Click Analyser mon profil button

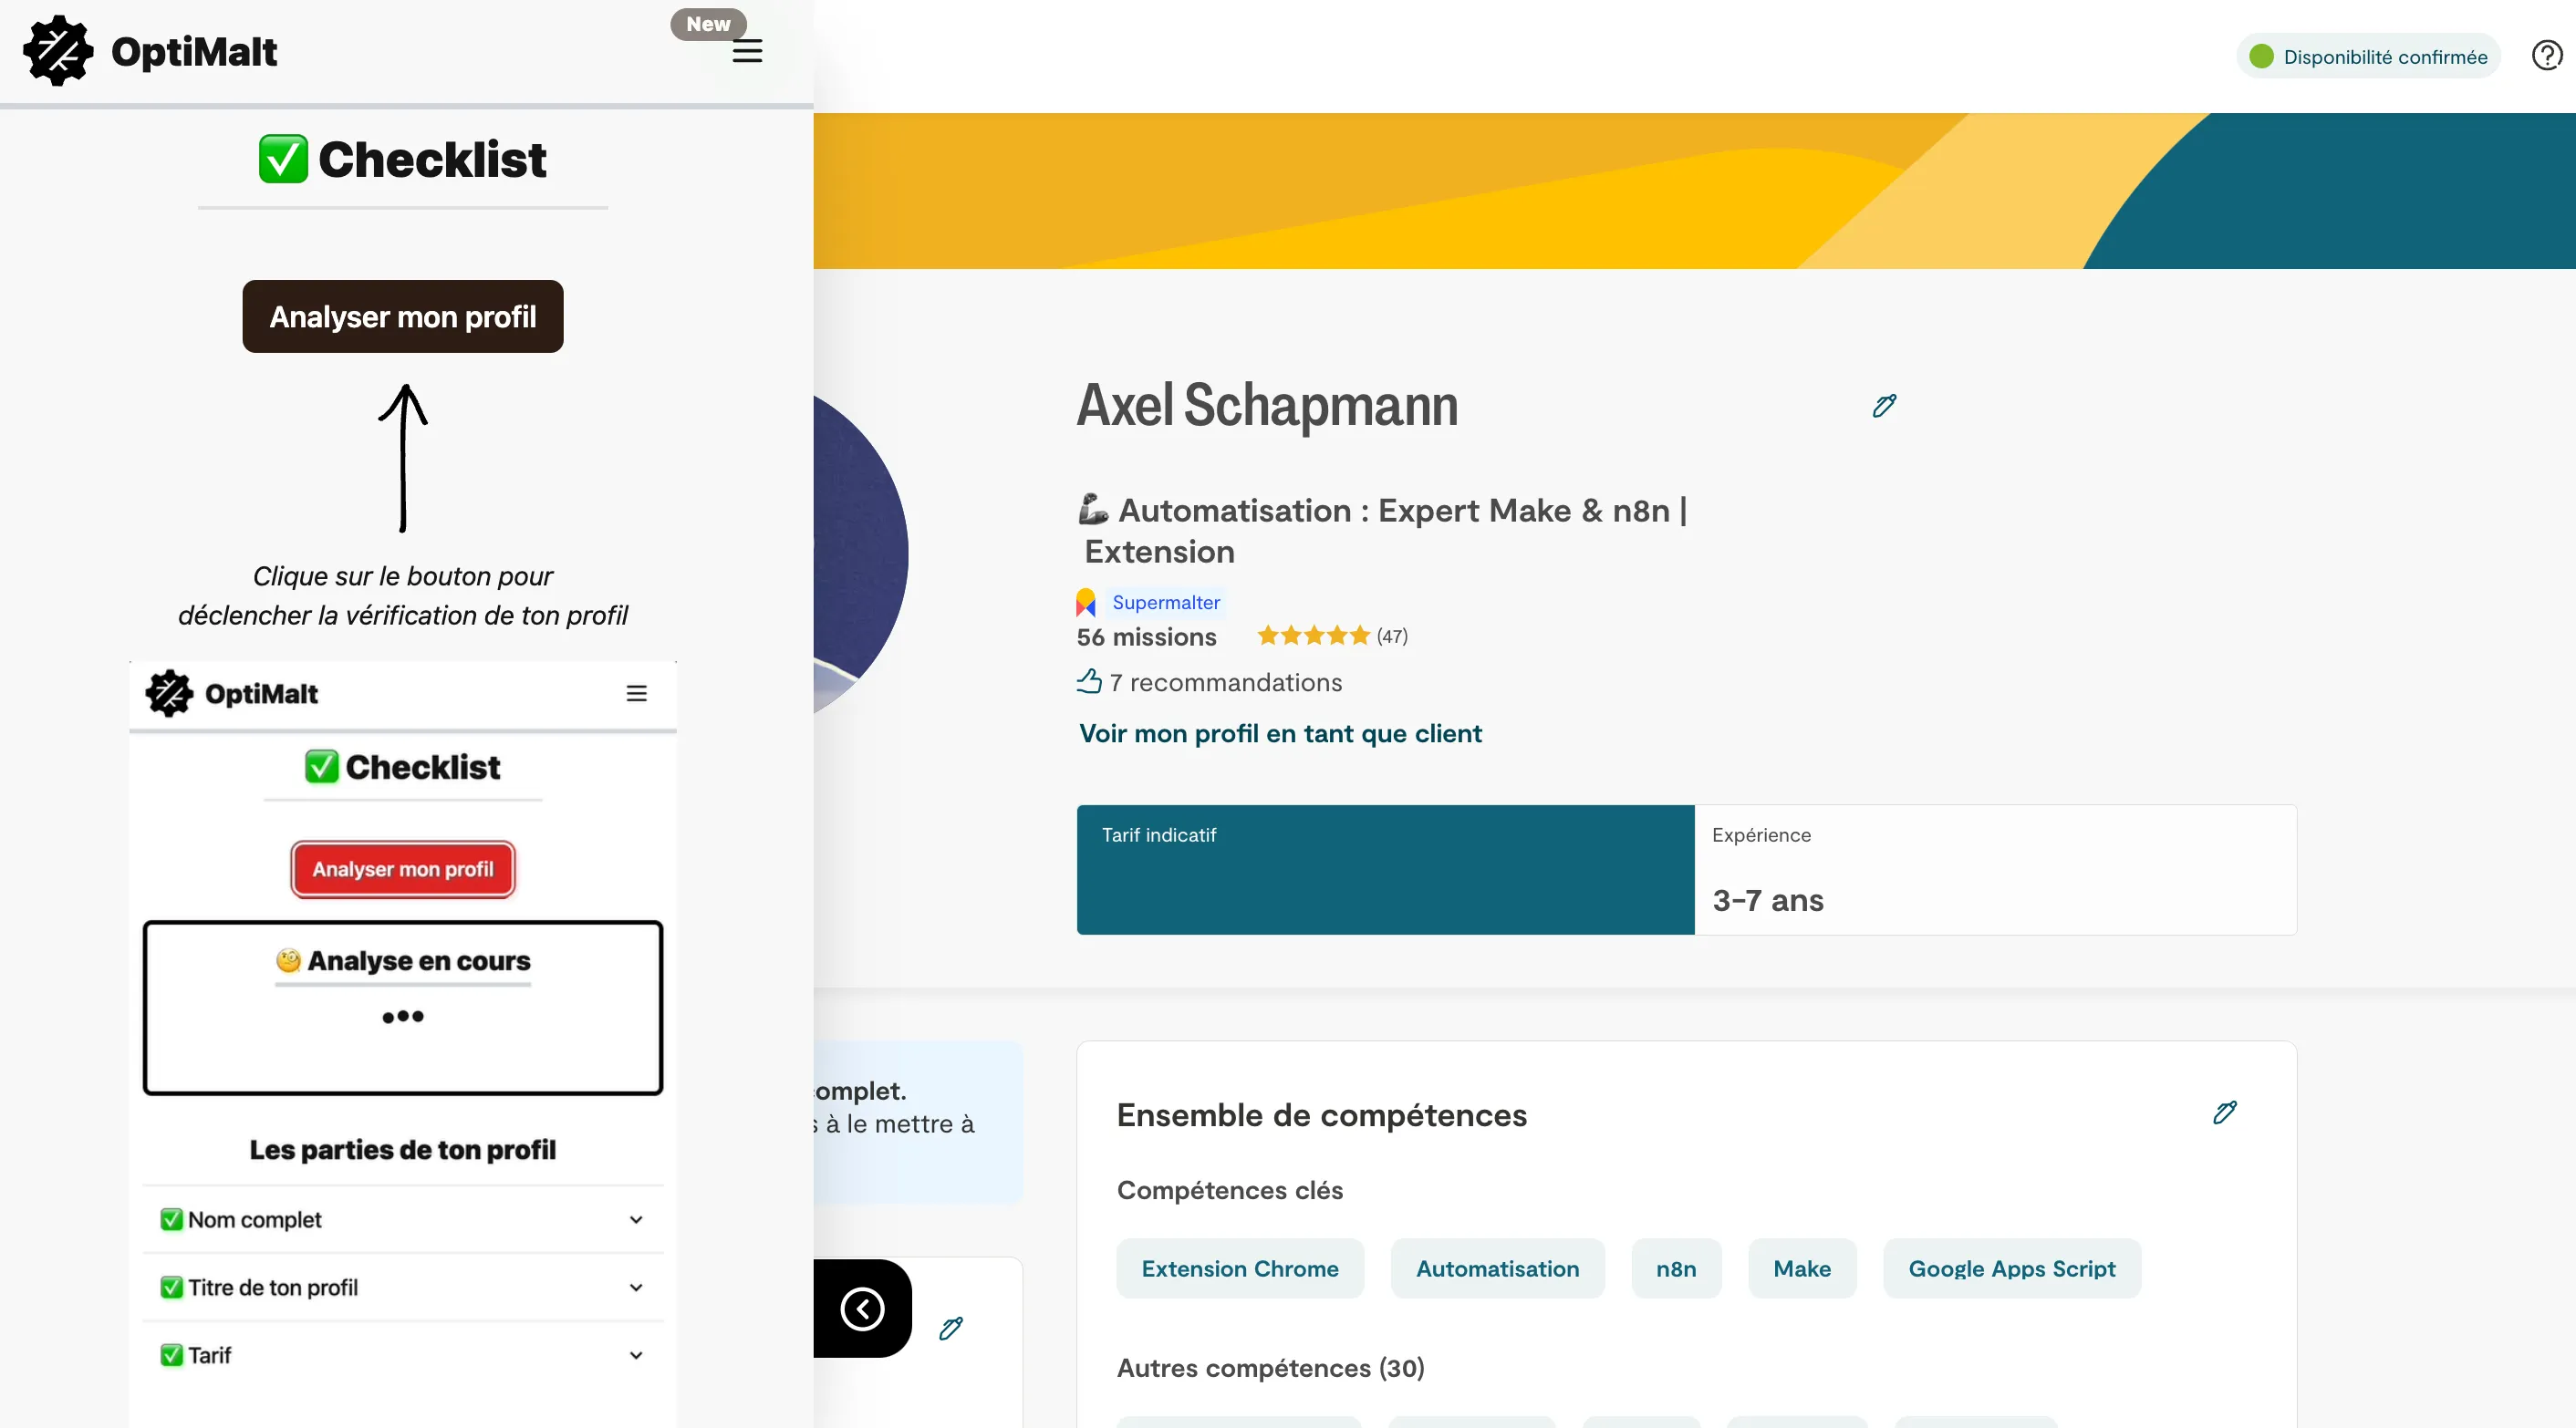pyautogui.click(x=401, y=315)
